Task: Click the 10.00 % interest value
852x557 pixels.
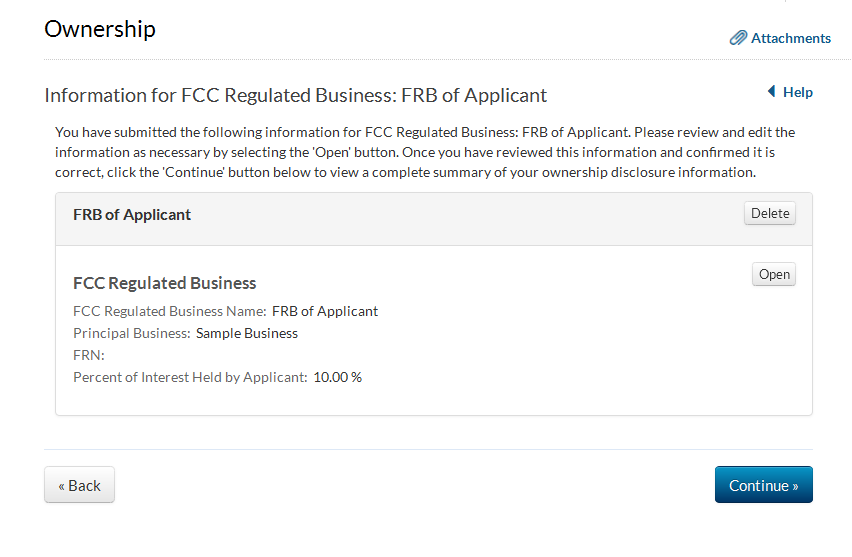Action: coord(337,377)
